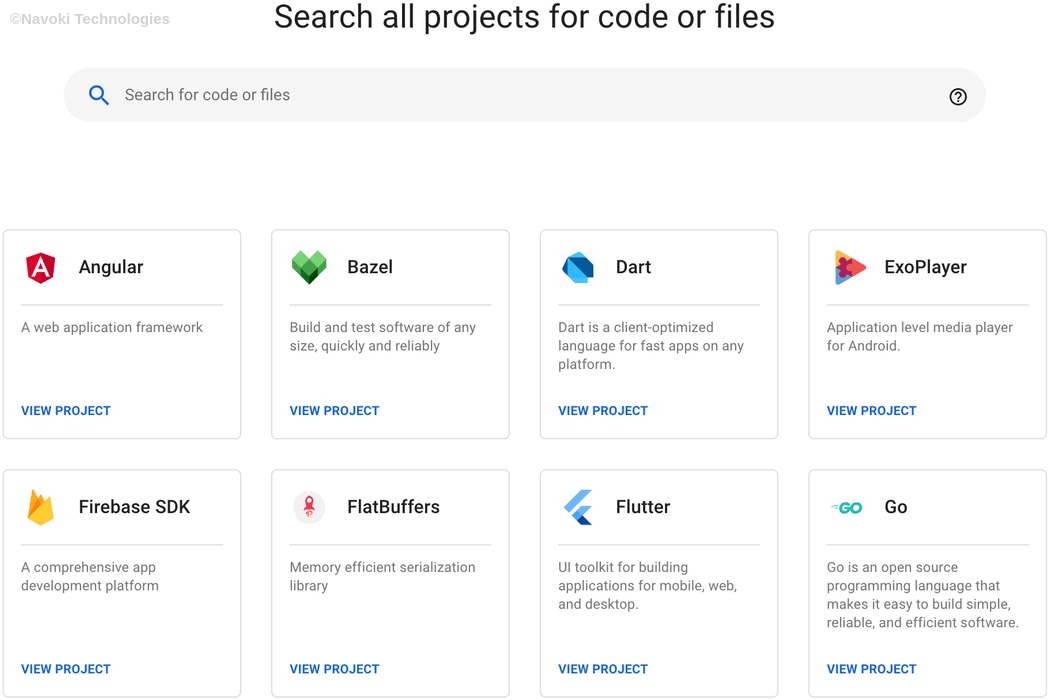Viewport: 1048px width, 700px height.
Task: Click VIEW PROJECT under Bazel
Action: click(334, 410)
